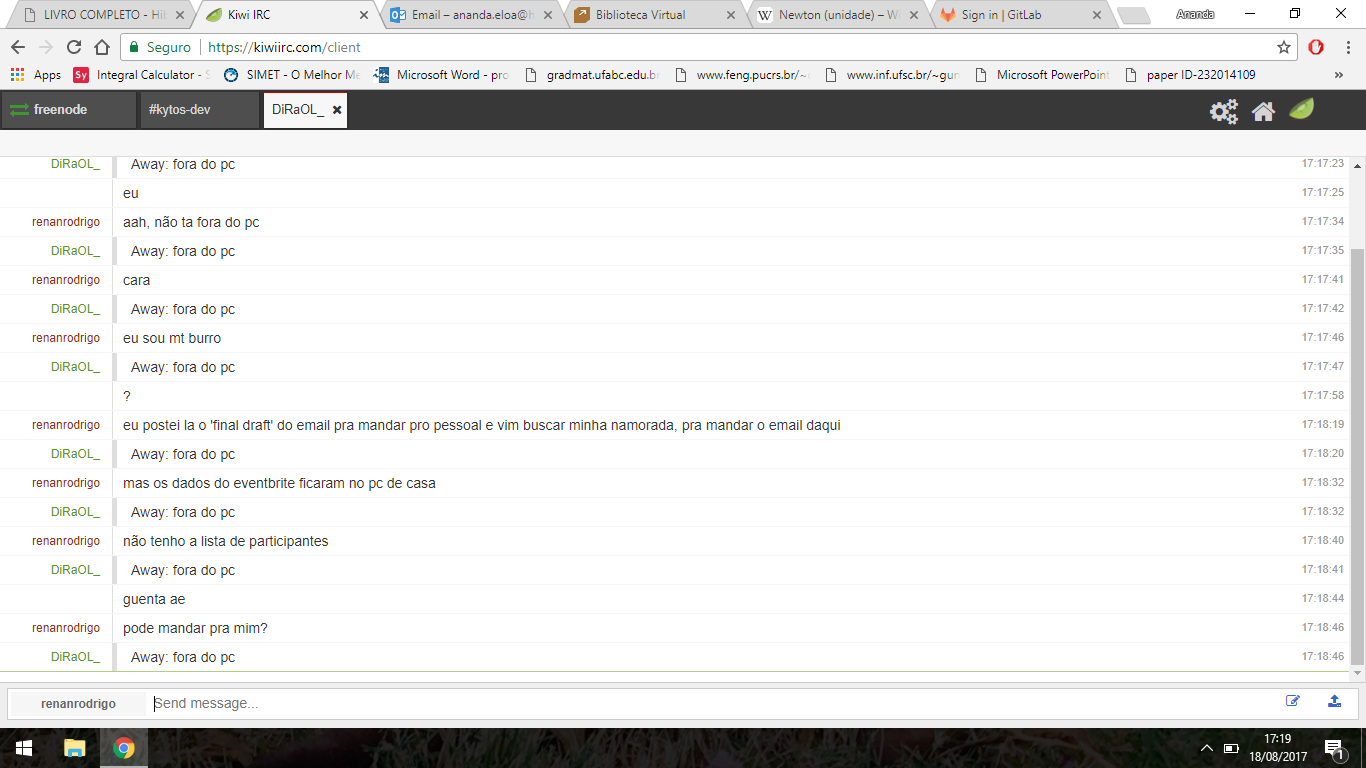
Task: Switch to the freenode network tab
Action: (x=69, y=110)
